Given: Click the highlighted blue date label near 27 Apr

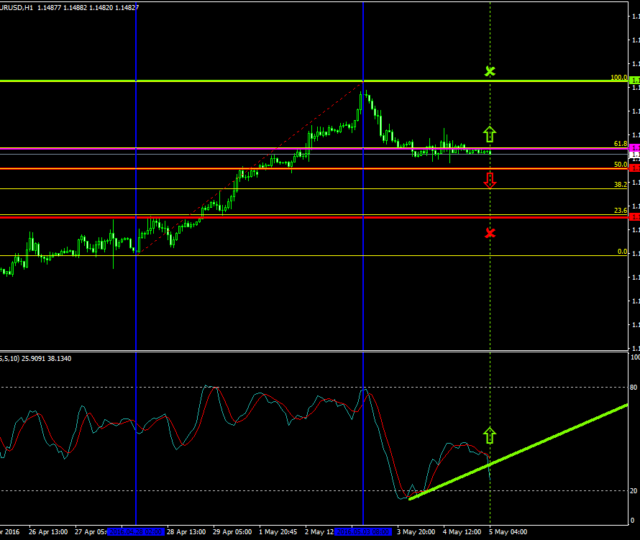Looking at the screenshot, I should 136,531.
